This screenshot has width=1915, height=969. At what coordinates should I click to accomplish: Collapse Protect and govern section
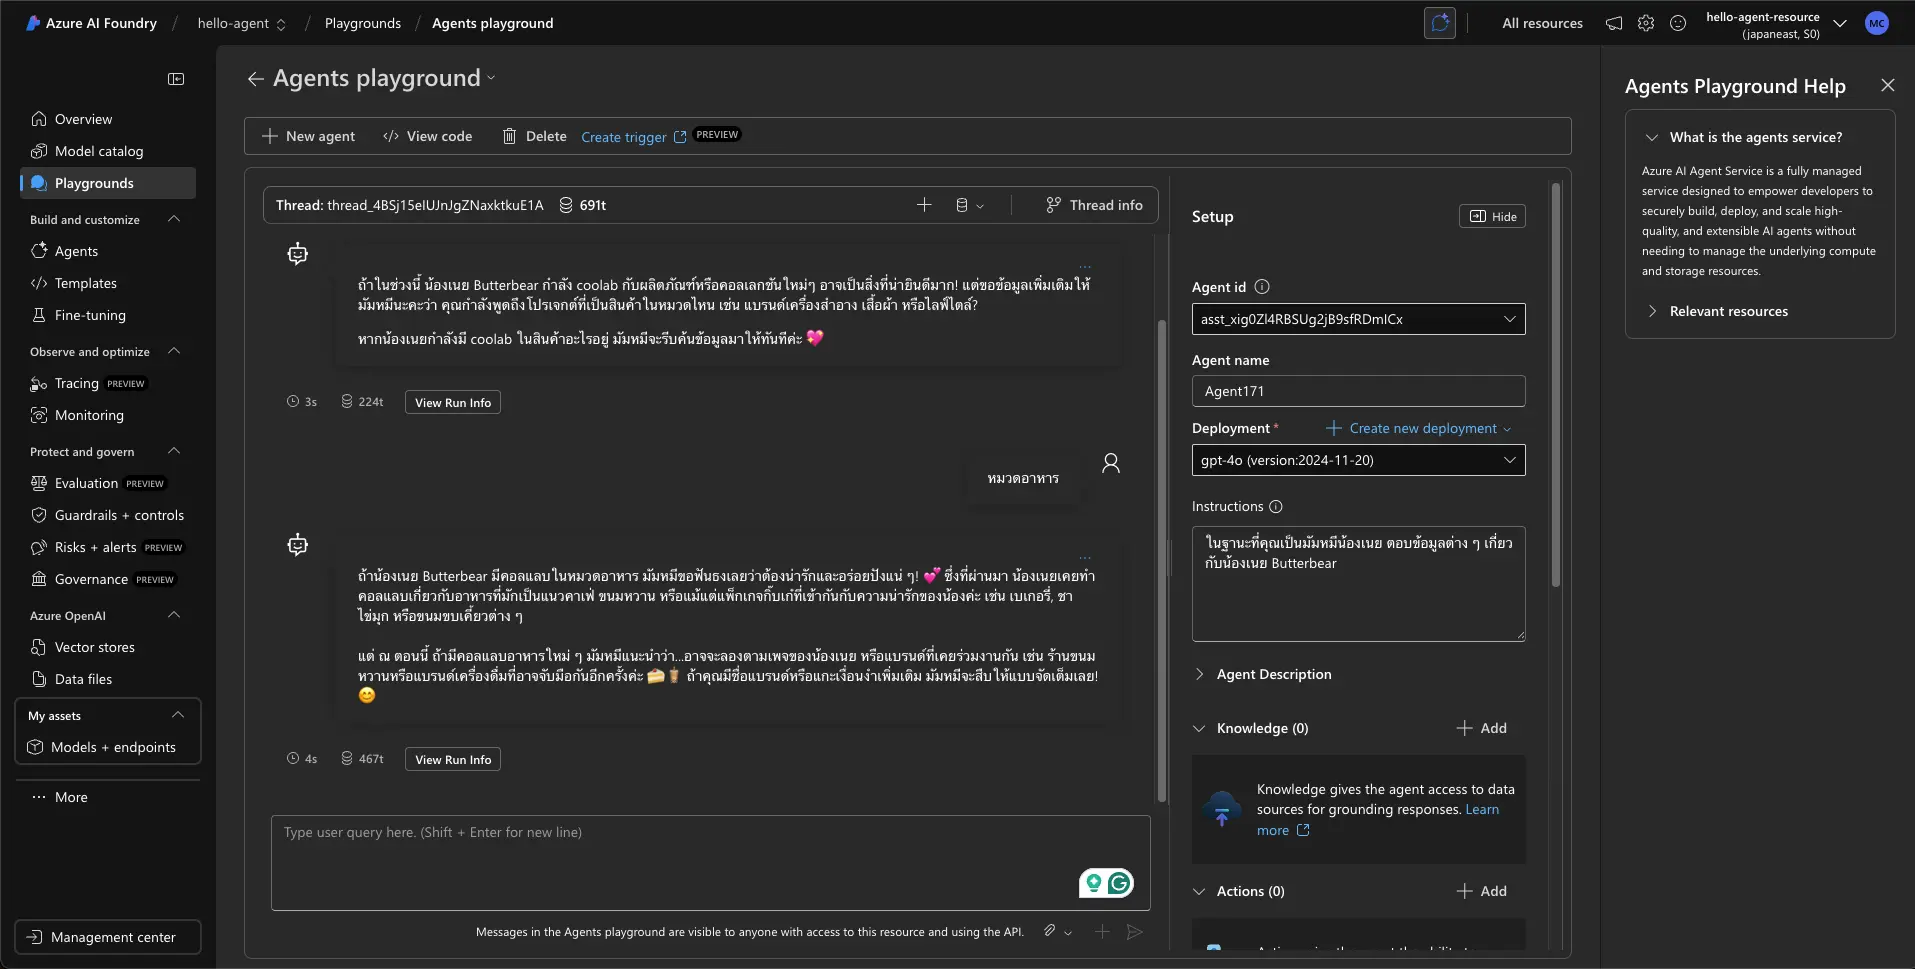tap(174, 451)
